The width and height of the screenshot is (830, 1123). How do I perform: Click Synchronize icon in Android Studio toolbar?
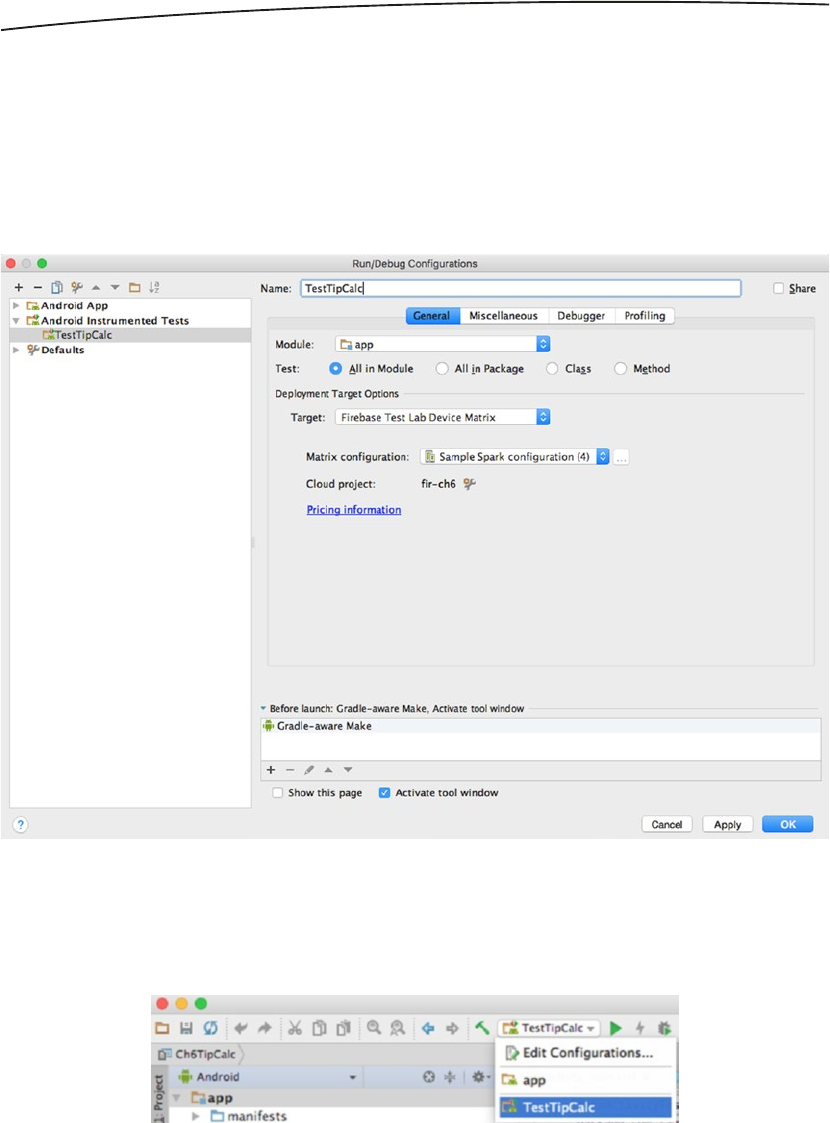click(x=211, y=1028)
